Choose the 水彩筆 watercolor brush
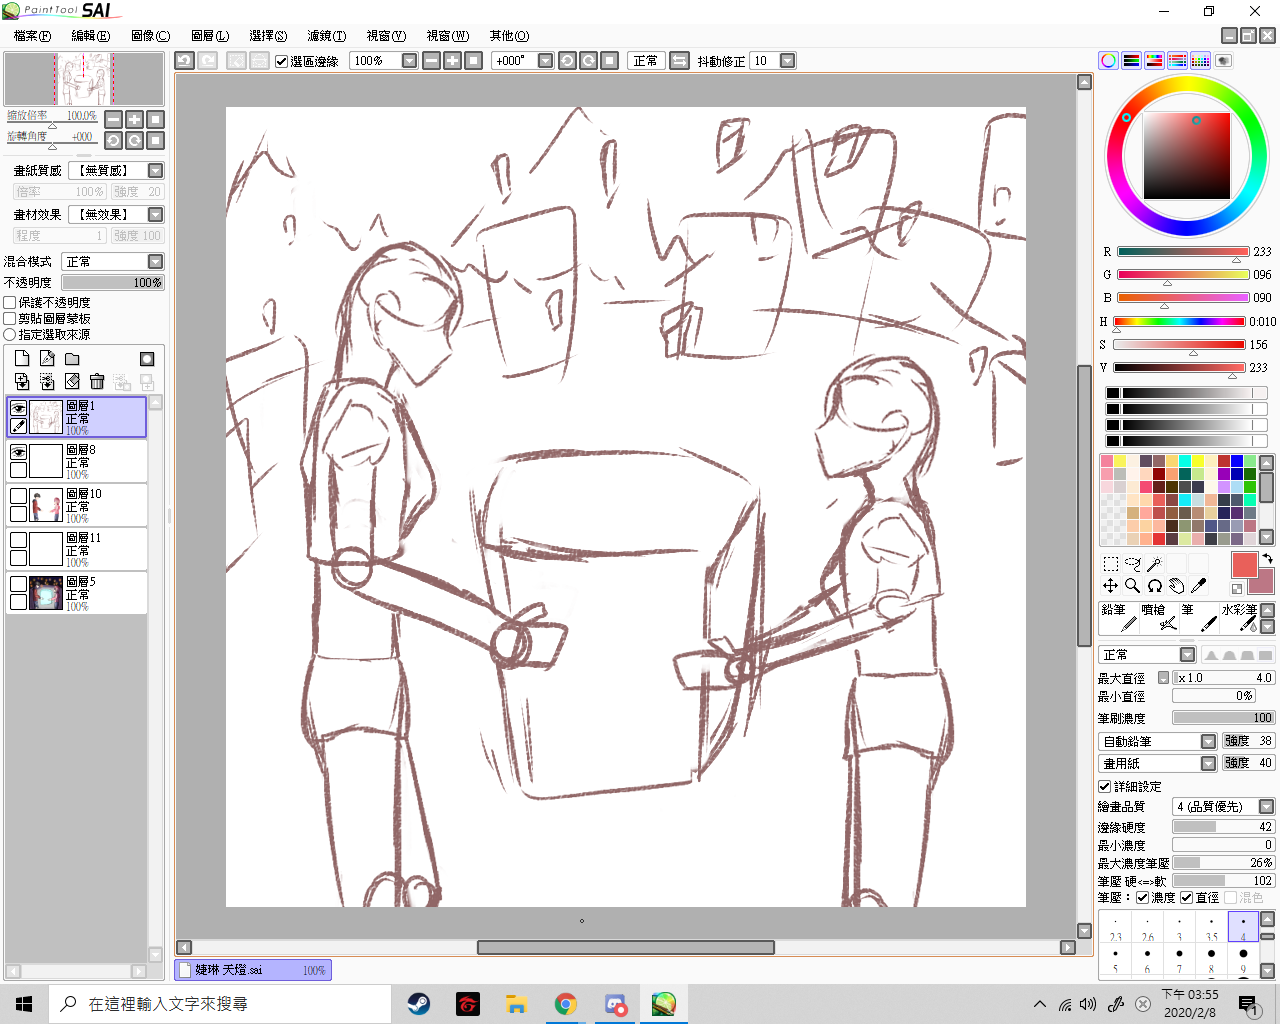1280x1024 pixels. pos(1239,618)
